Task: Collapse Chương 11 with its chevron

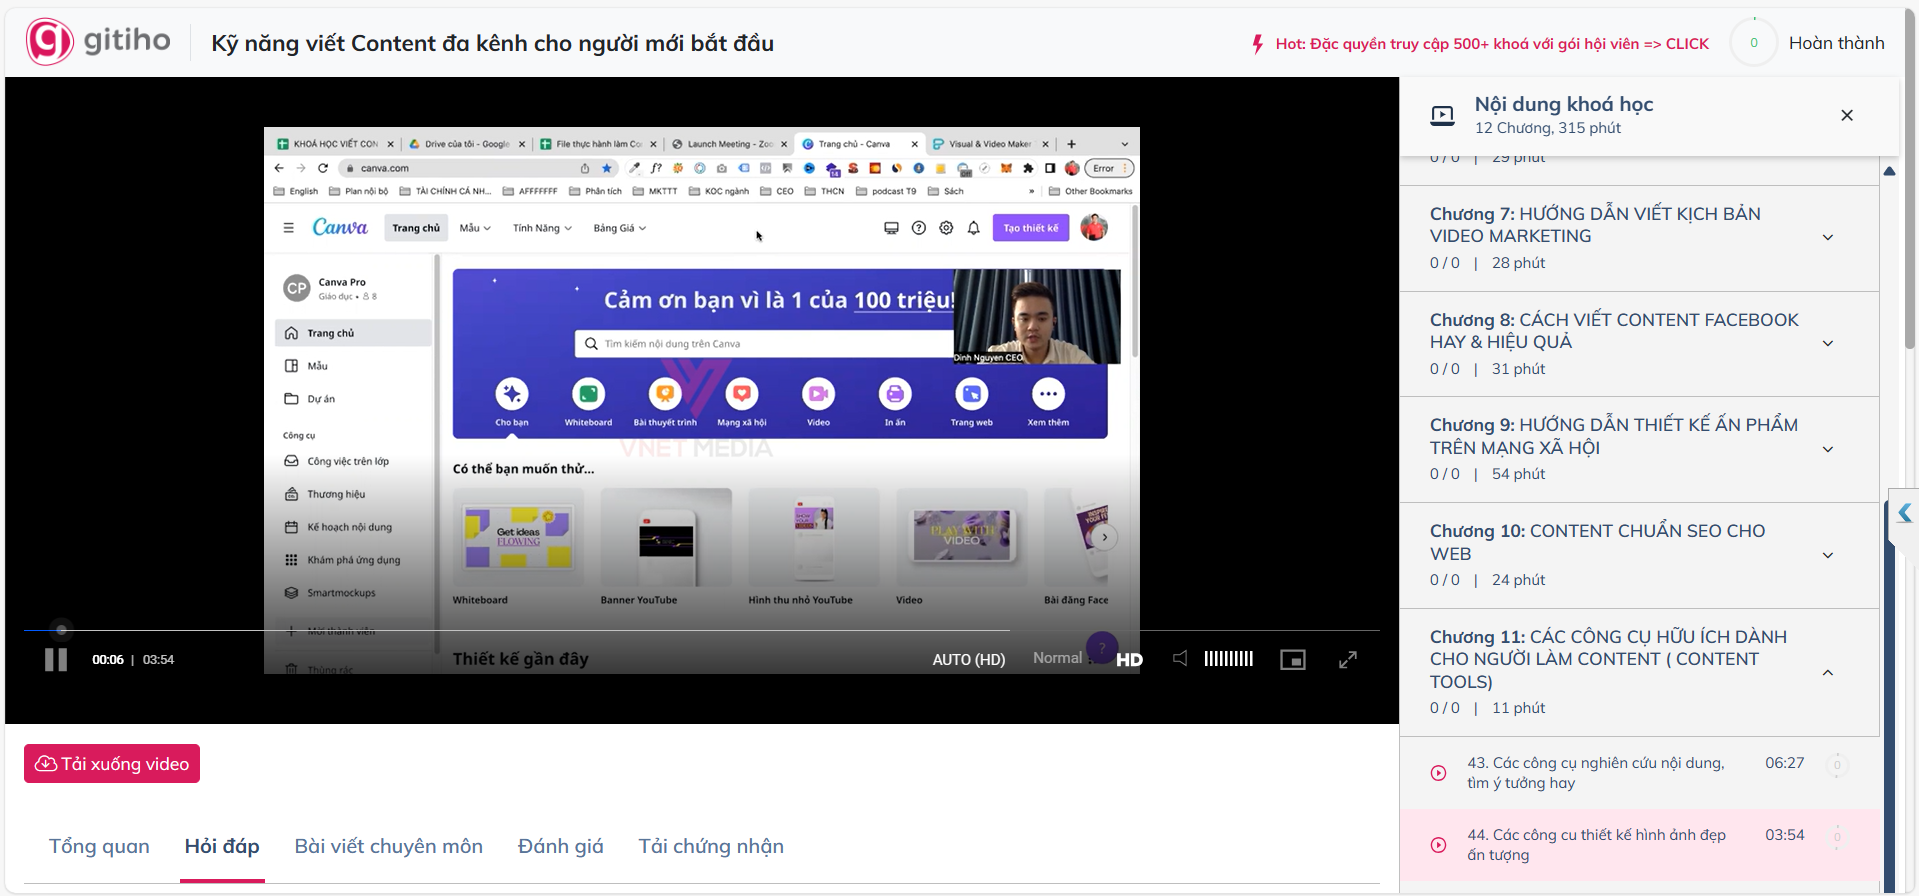Action: click(x=1828, y=672)
